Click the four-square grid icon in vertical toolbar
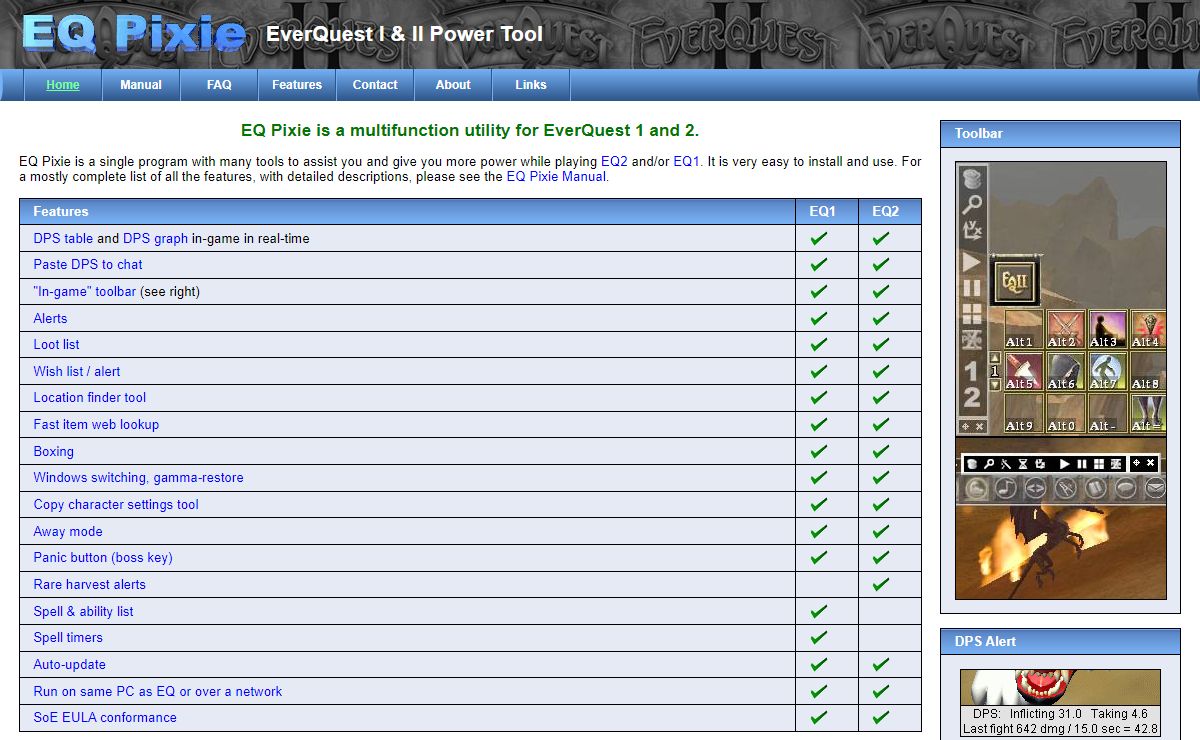The image size is (1200, 740). point(972,314)
